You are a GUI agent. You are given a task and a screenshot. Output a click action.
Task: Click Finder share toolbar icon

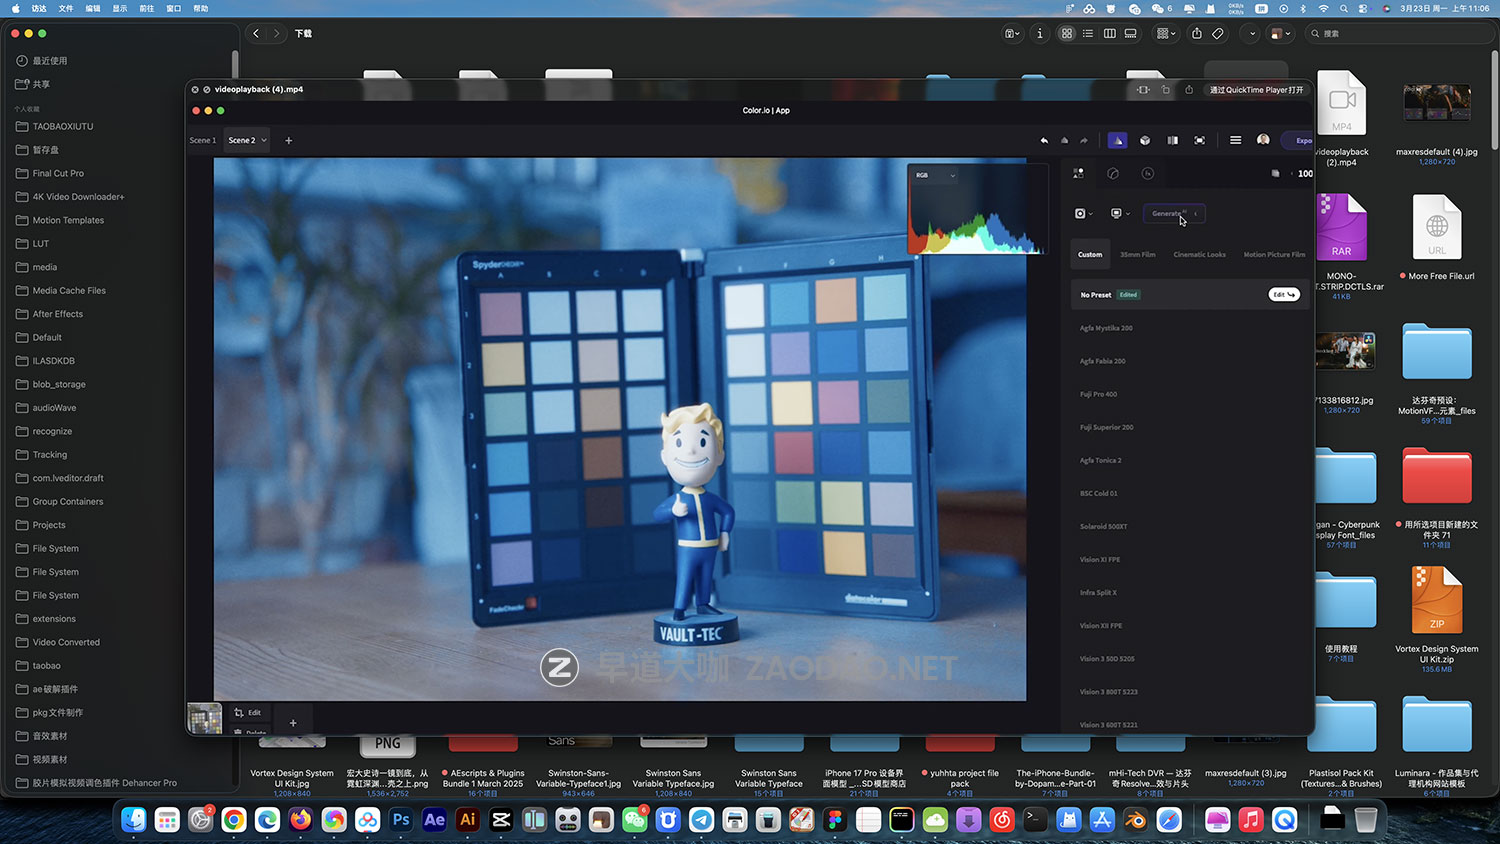pos(1196,33)
